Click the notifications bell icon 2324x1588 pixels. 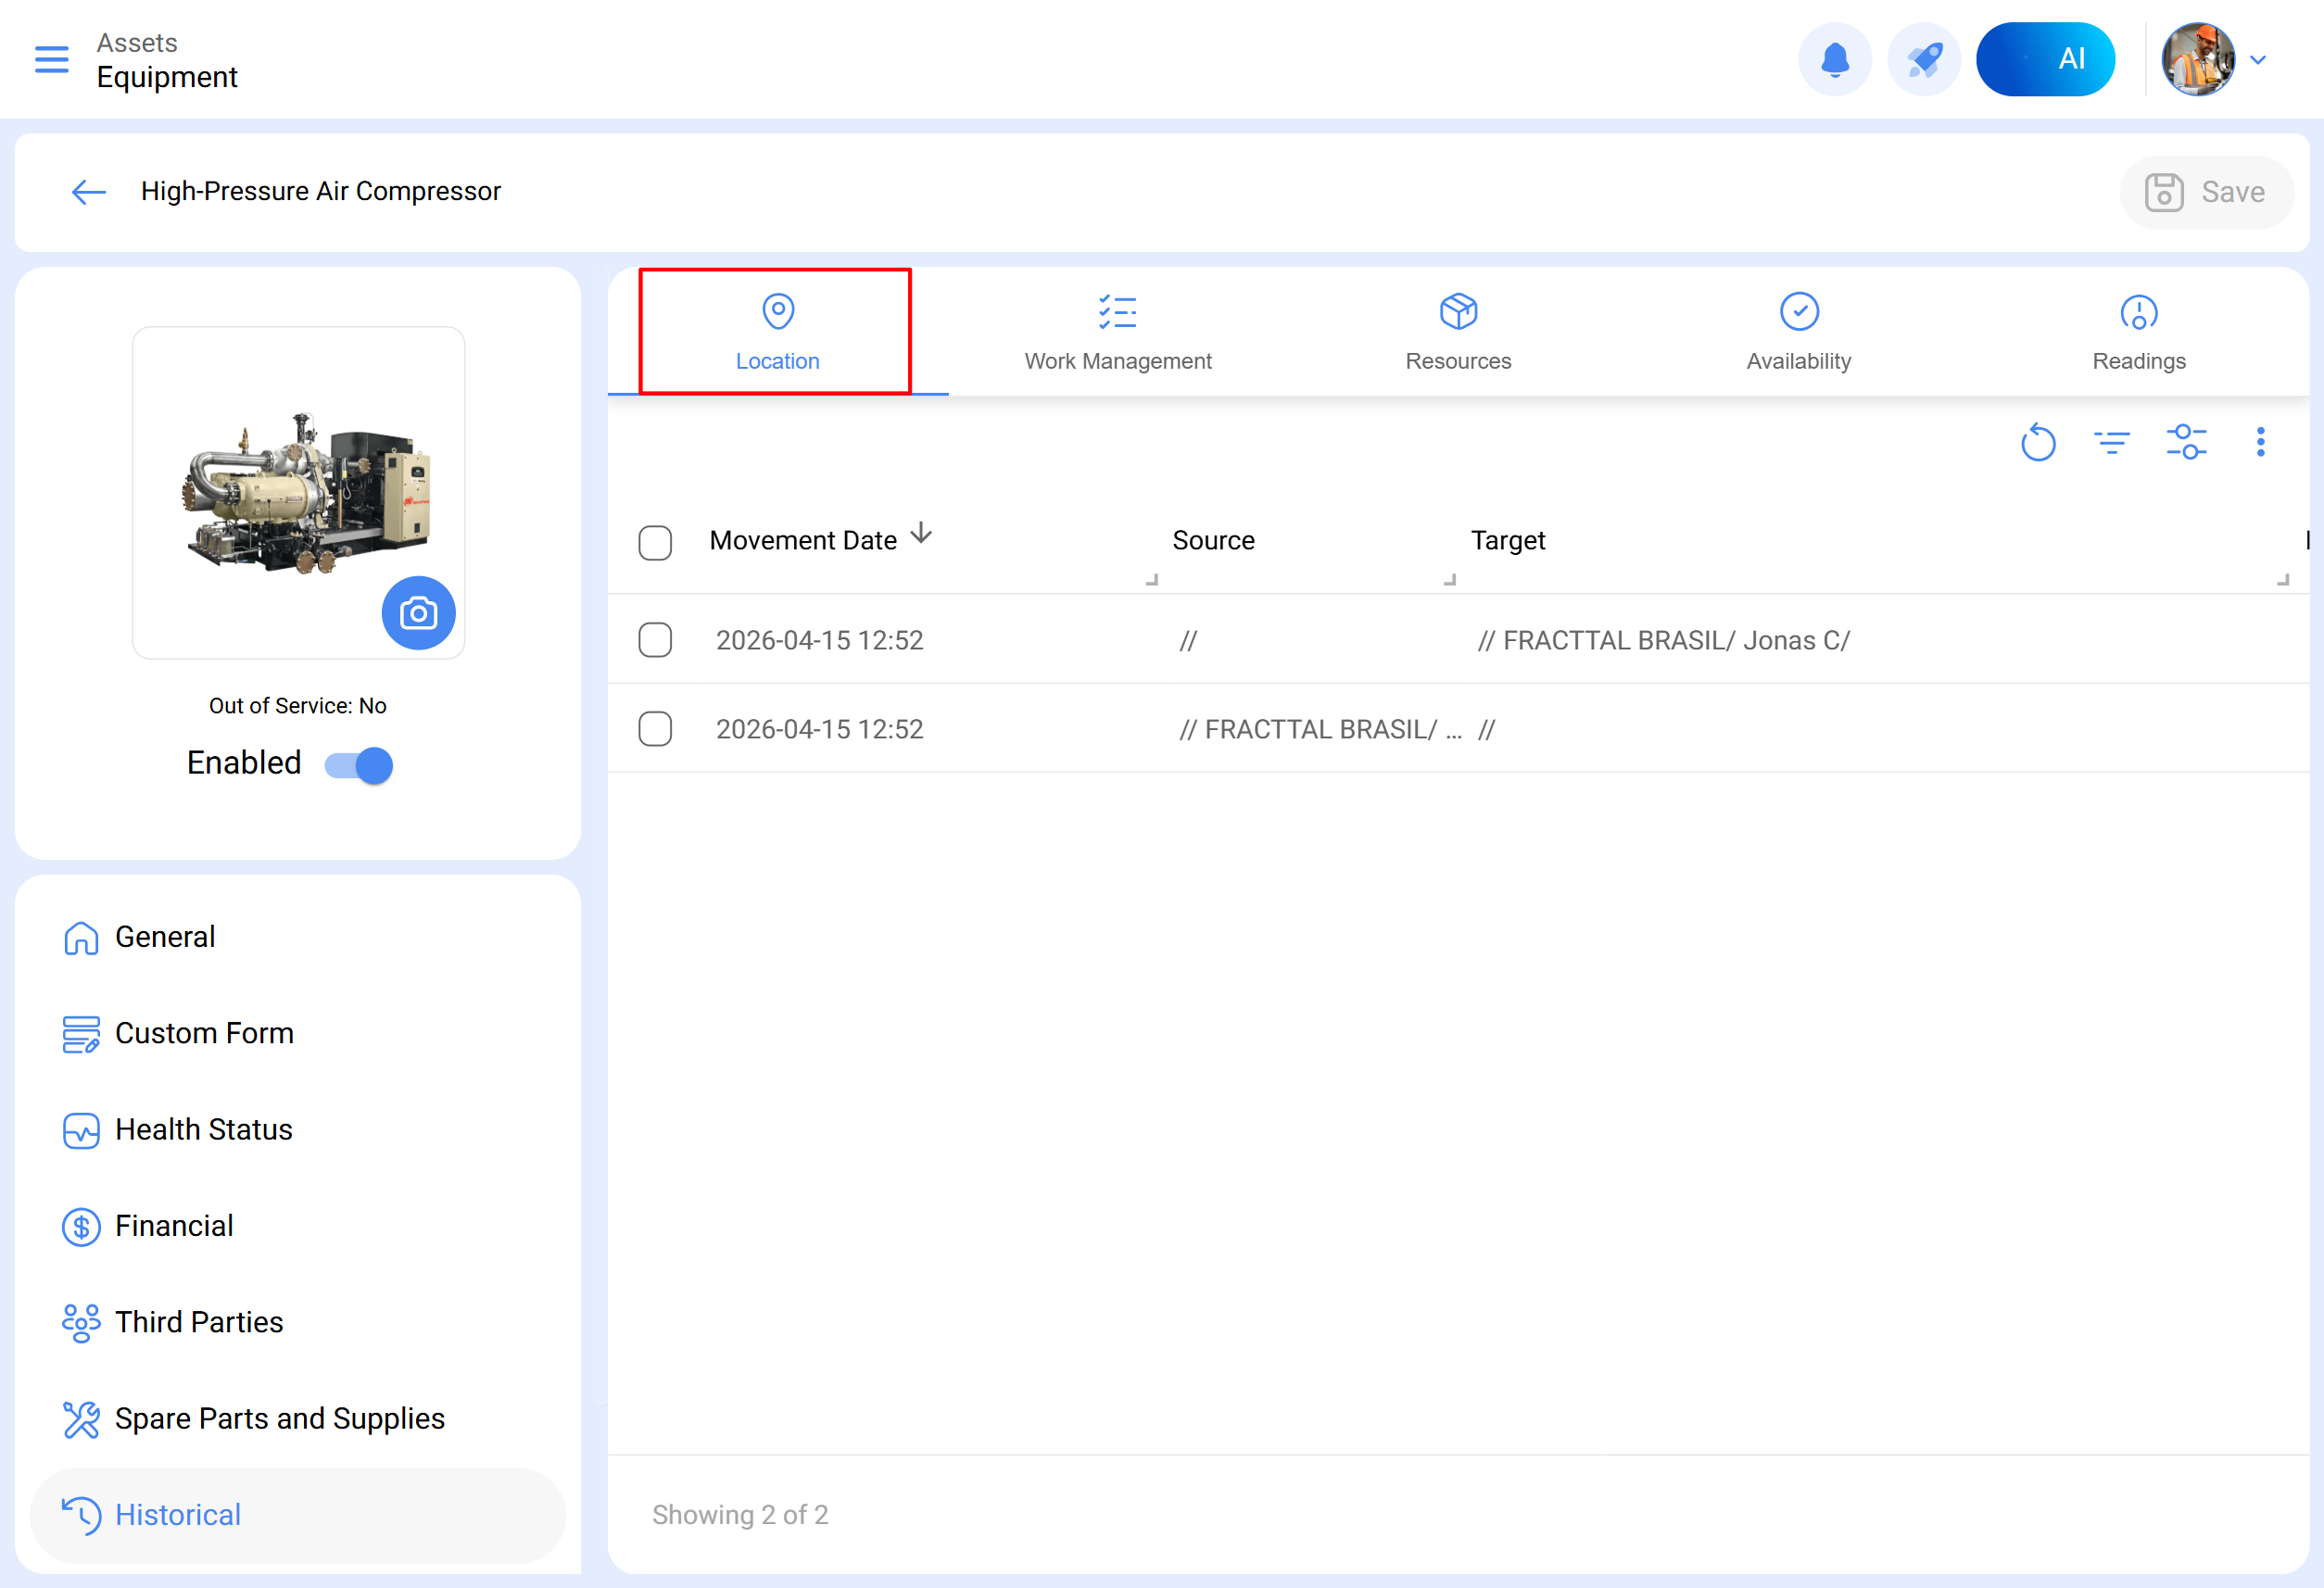tap(1834, 59)
